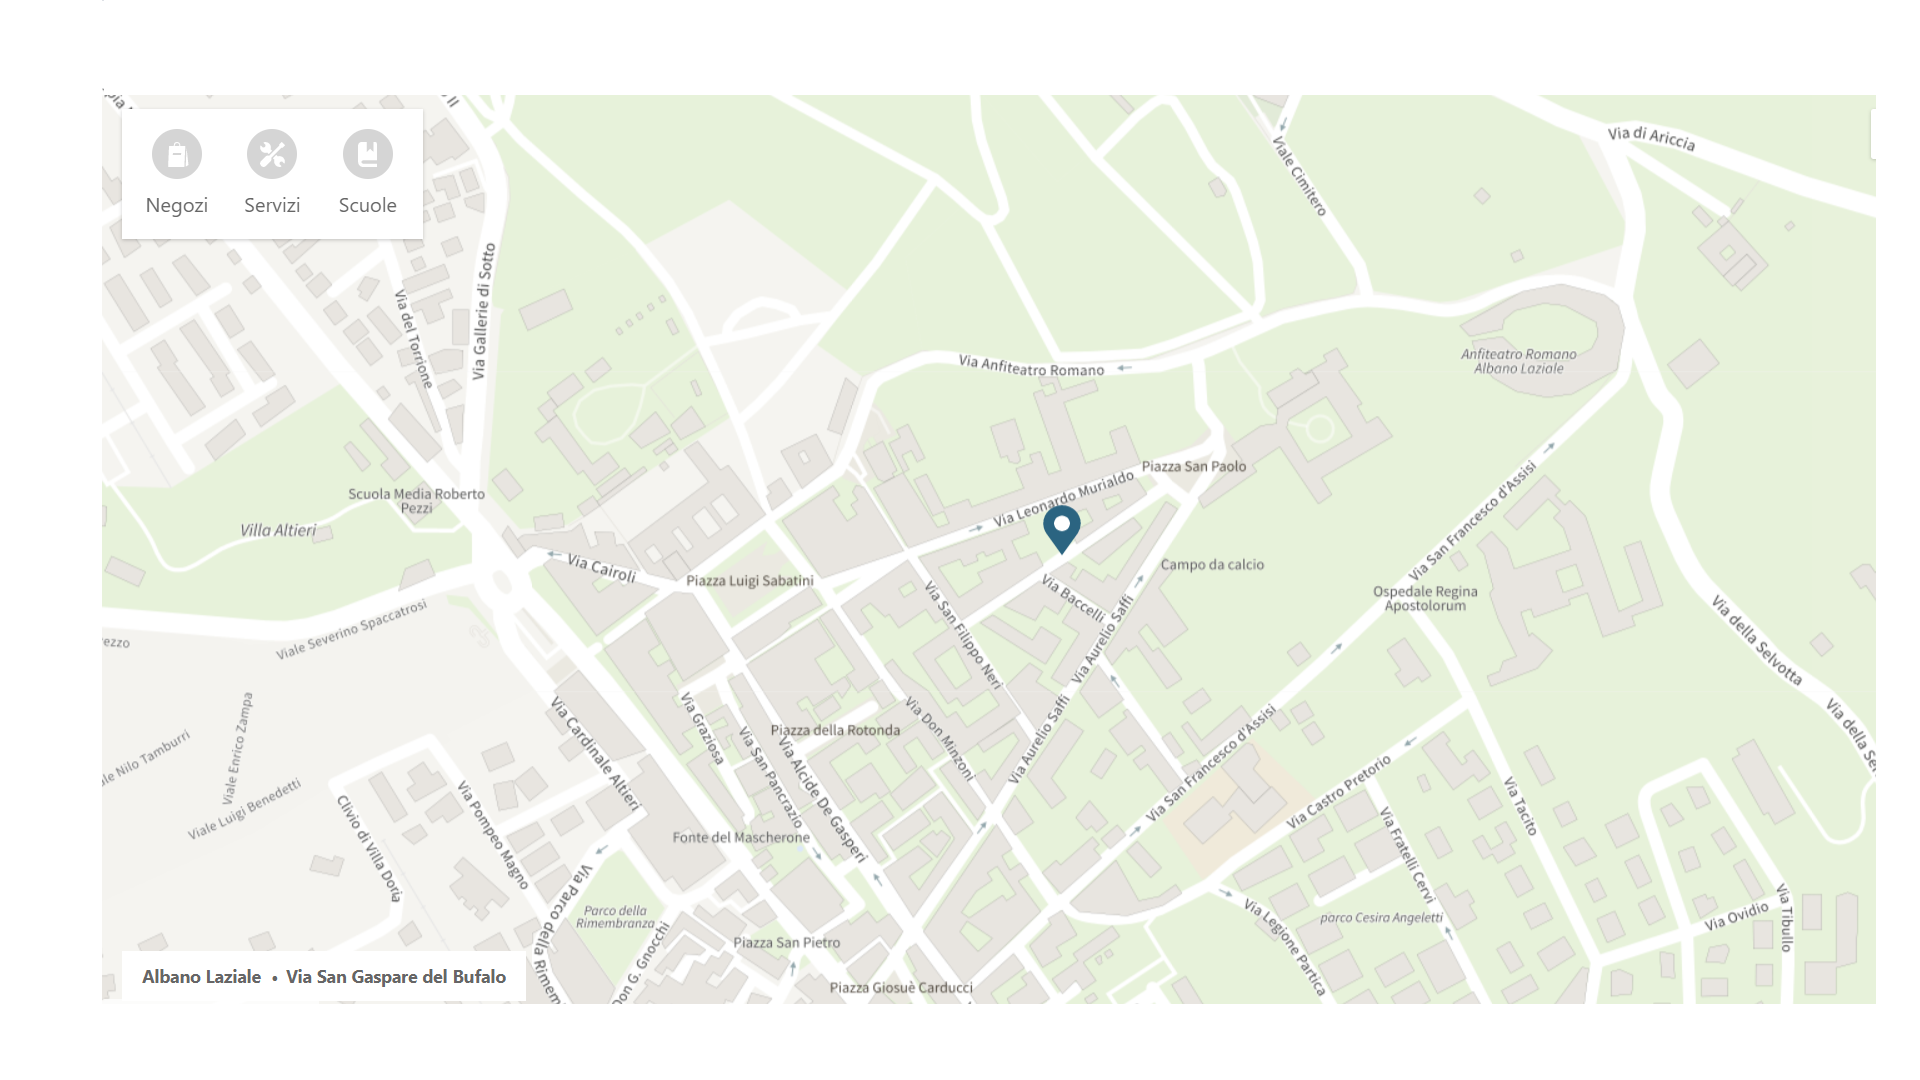
Task: Click the Villa Altieri label
Action: (278, 530)
